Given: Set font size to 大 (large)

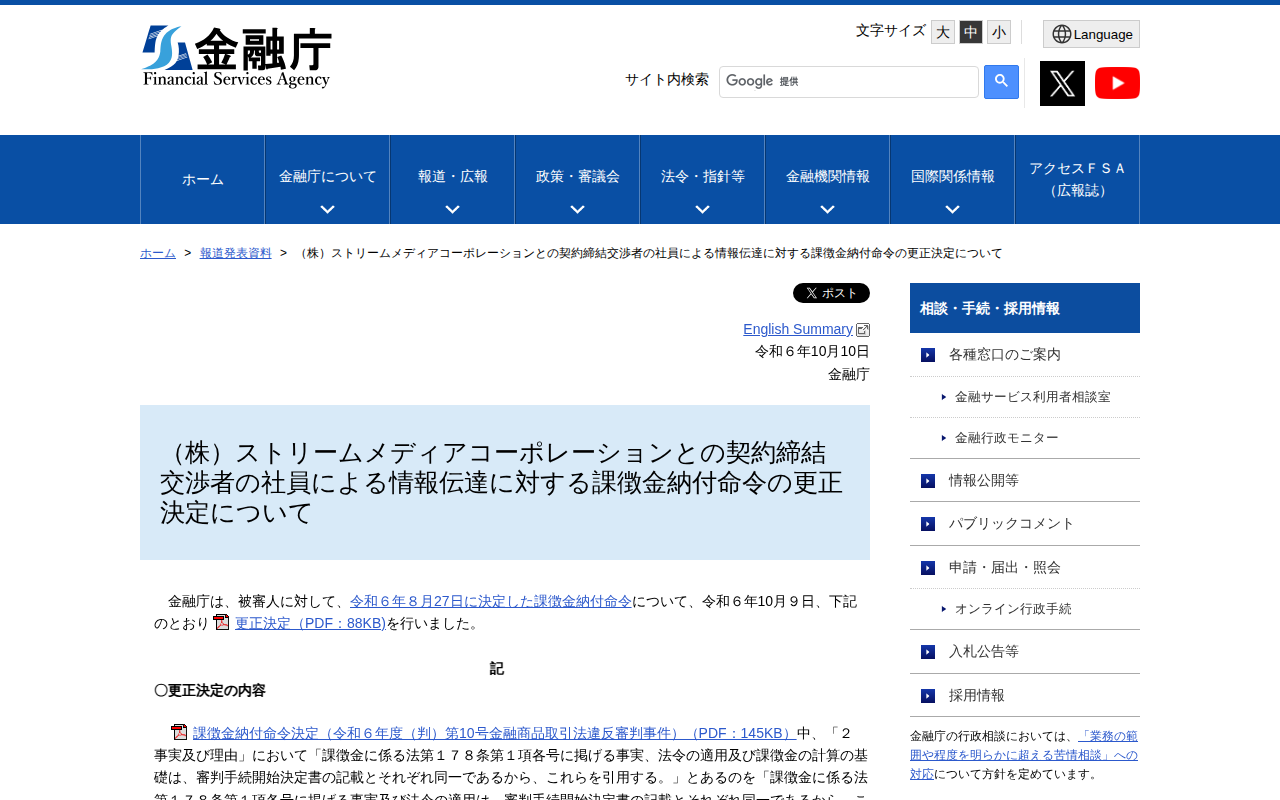Looking at the screenshot, I should tap(943, 32).
